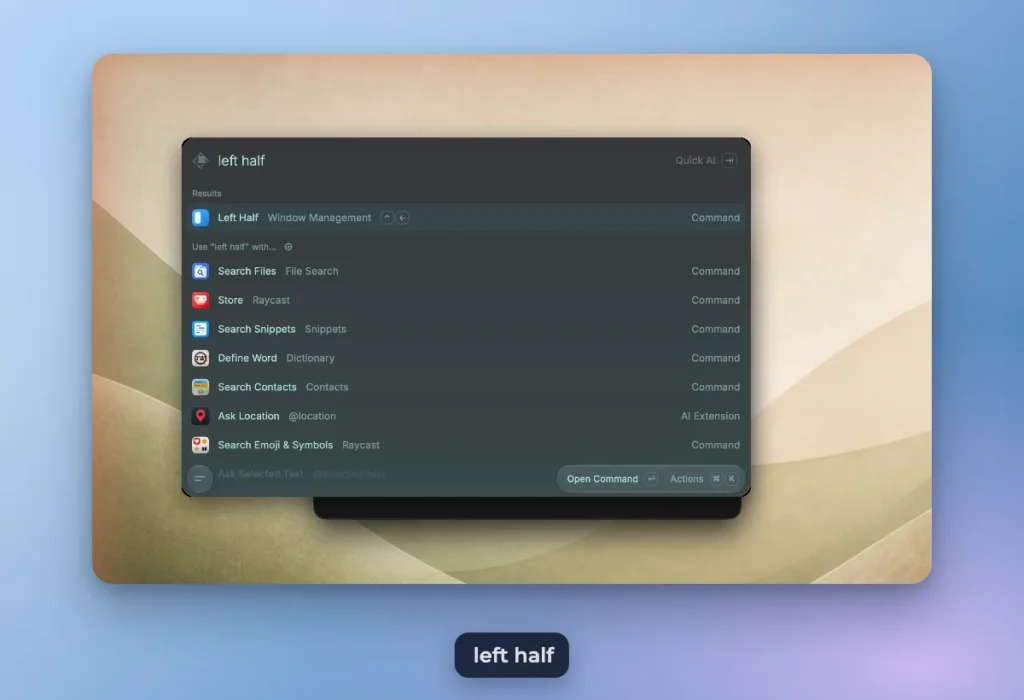Click the 'Contacts' subtitle text

pos(327,387)
